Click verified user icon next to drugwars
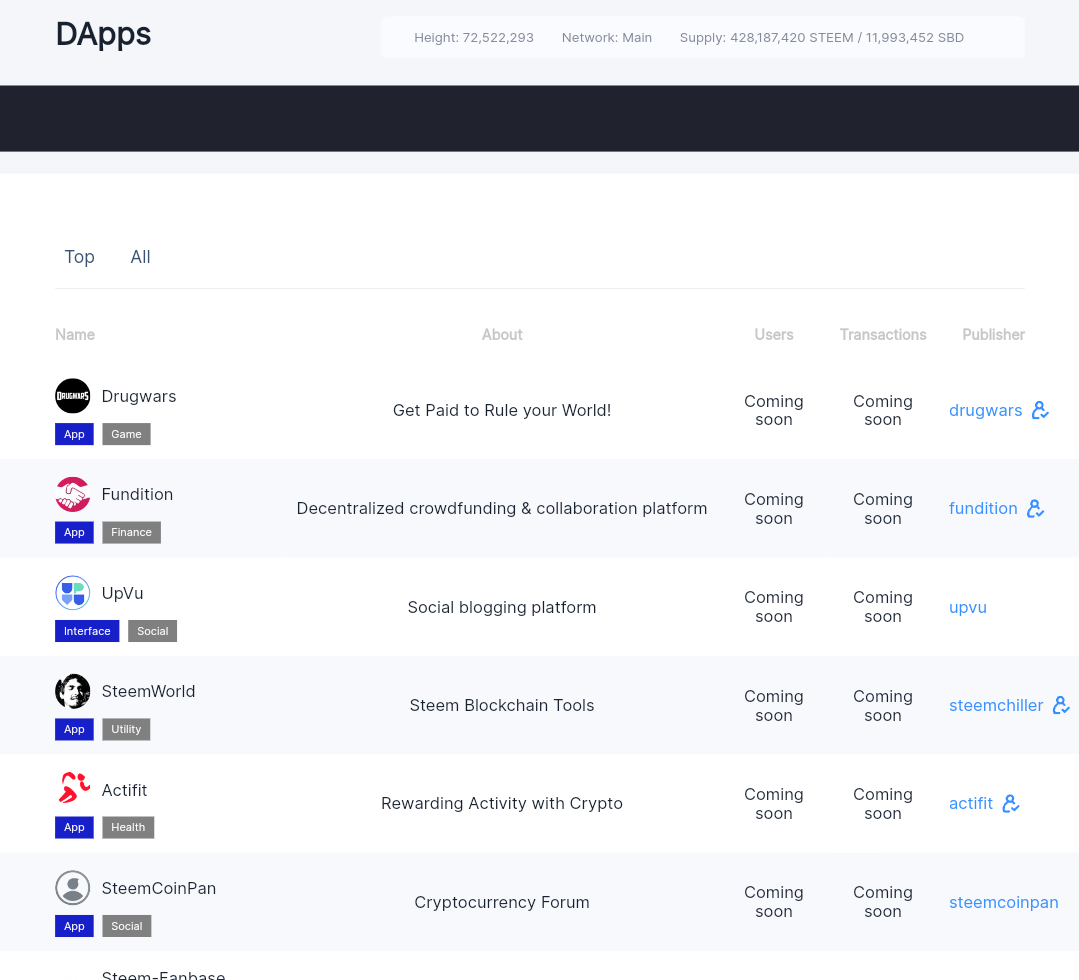The width and height of the screenshot is (1079, 980). coord(1040,410)
